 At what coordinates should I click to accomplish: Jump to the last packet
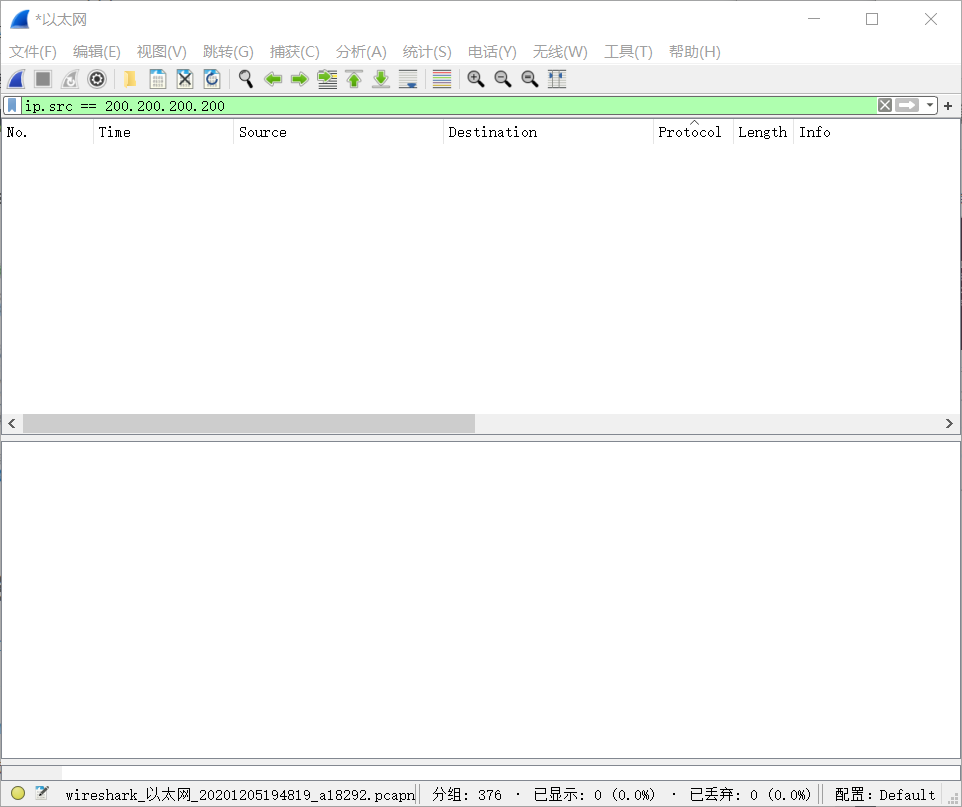(381, 79)
